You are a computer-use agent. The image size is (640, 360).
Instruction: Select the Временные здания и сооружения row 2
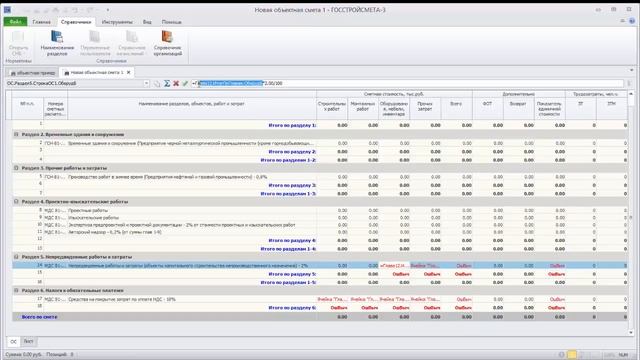tap(320, 143)
